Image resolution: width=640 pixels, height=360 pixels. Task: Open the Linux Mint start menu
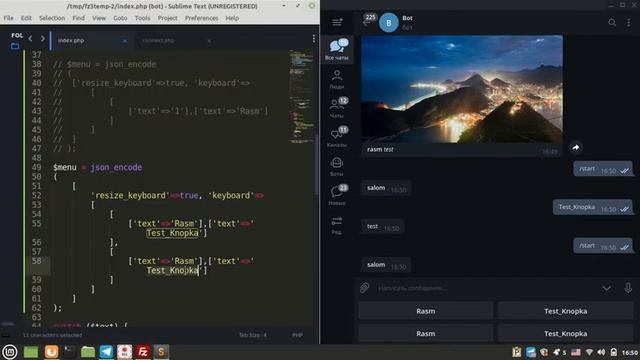point(10,351)
